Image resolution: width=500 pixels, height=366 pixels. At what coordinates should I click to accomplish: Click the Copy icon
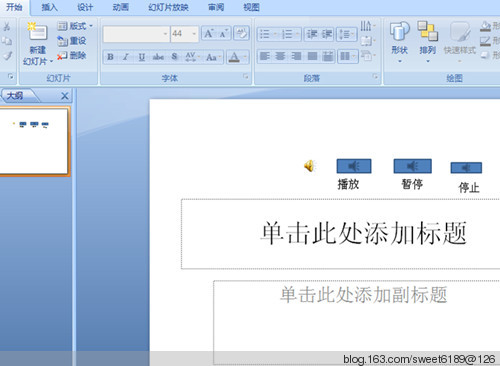(6, 41)
